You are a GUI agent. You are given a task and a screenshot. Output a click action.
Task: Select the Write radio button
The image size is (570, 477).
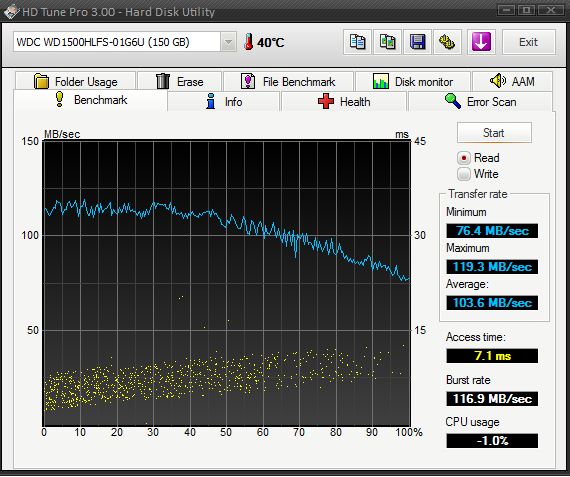point(463,174)
